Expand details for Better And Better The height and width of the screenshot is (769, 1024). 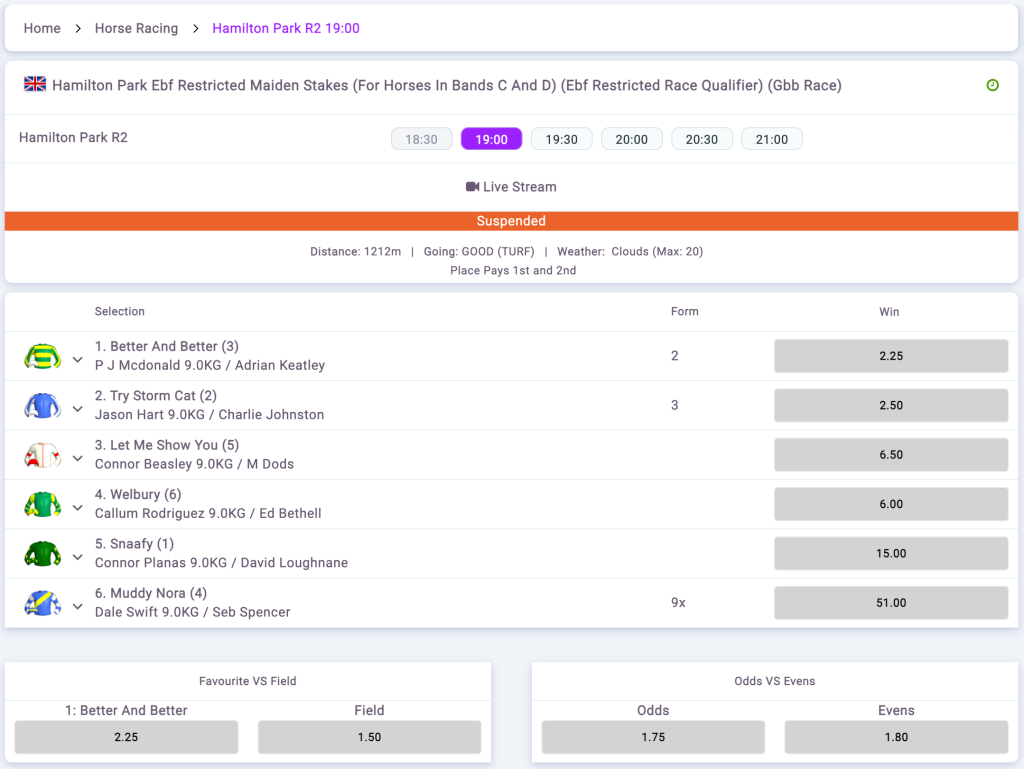[78, 358]
